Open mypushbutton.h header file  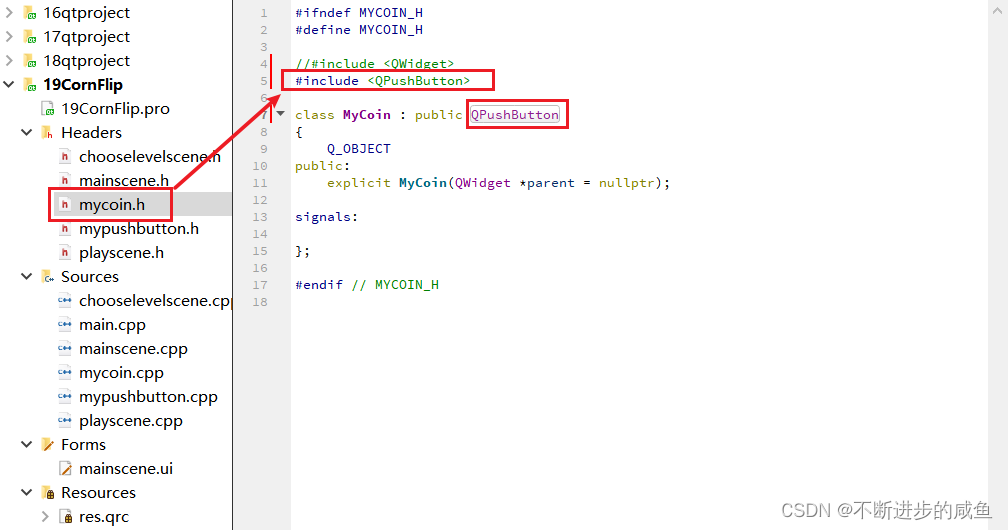[139, 228]
